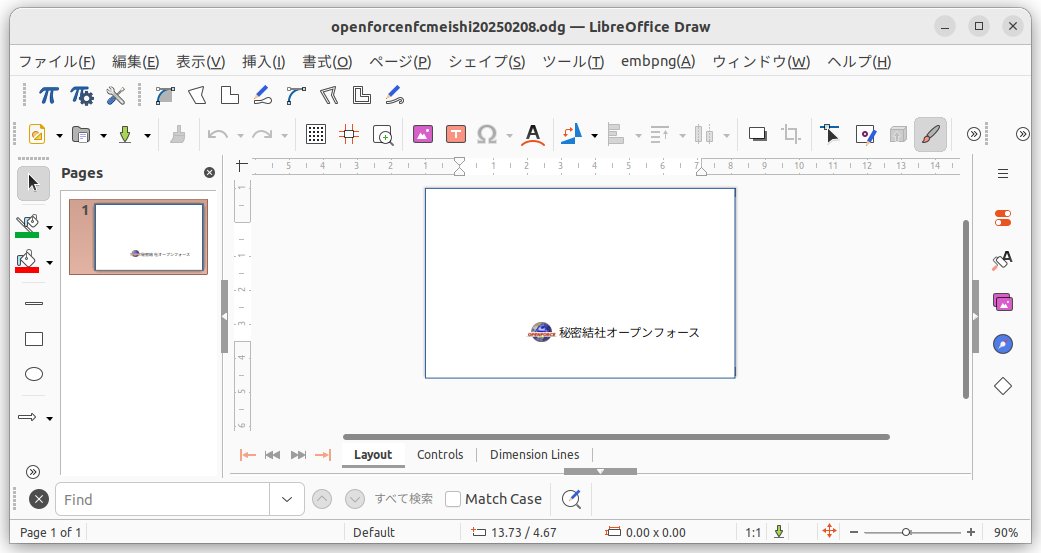Toggle the document save status indicator

pyautogui.click(x=779, y=532)
